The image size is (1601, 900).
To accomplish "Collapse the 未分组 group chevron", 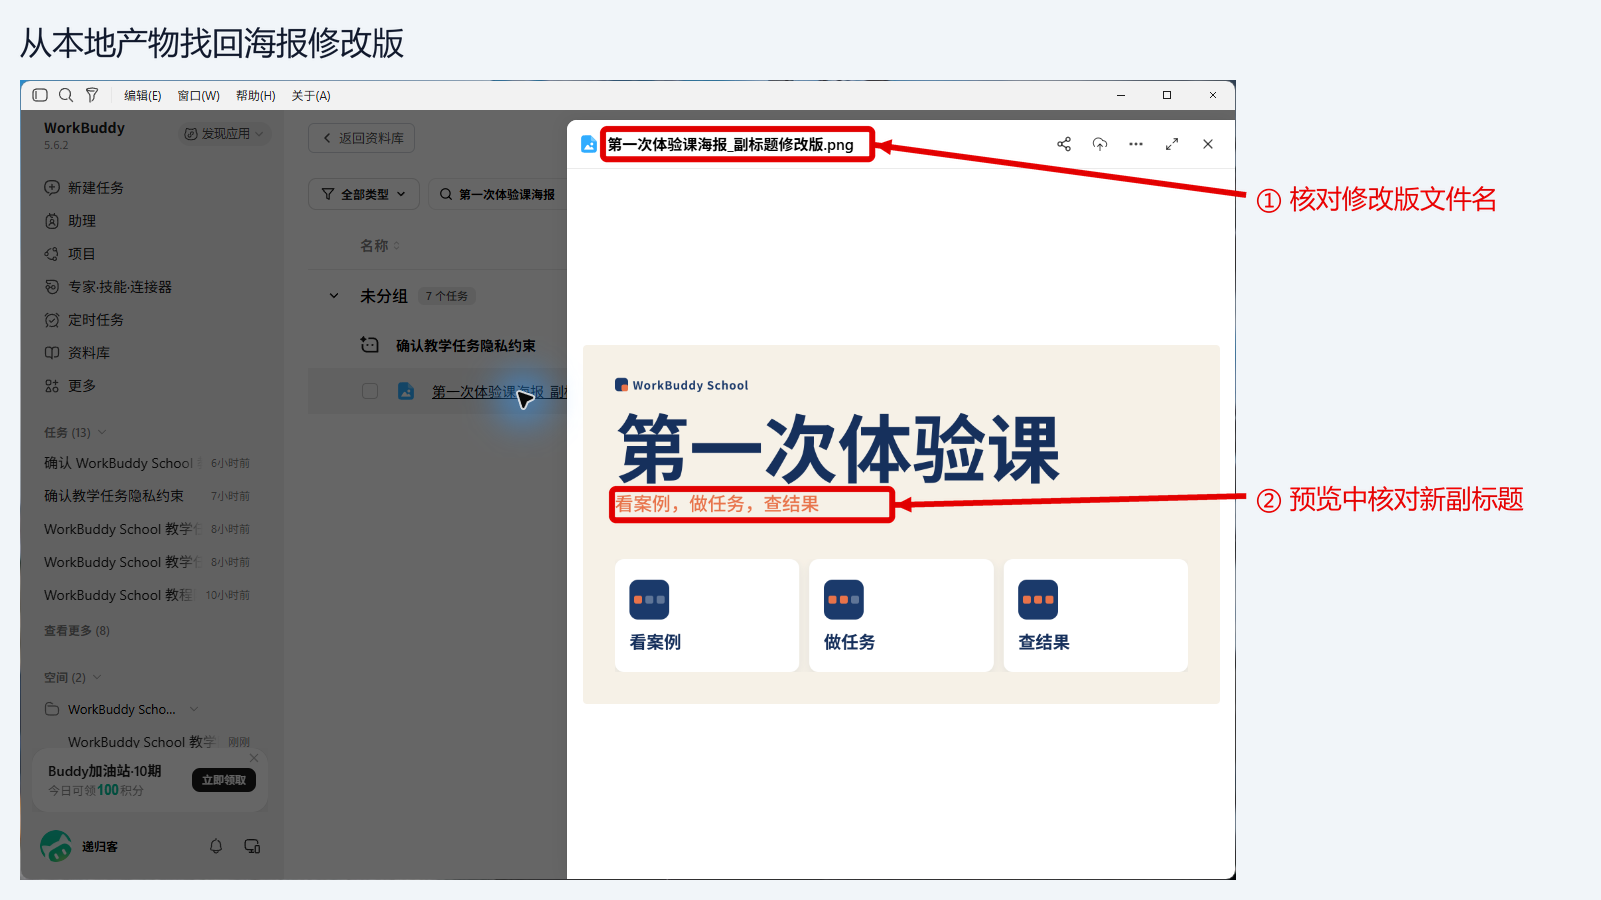I will point(334,296).
